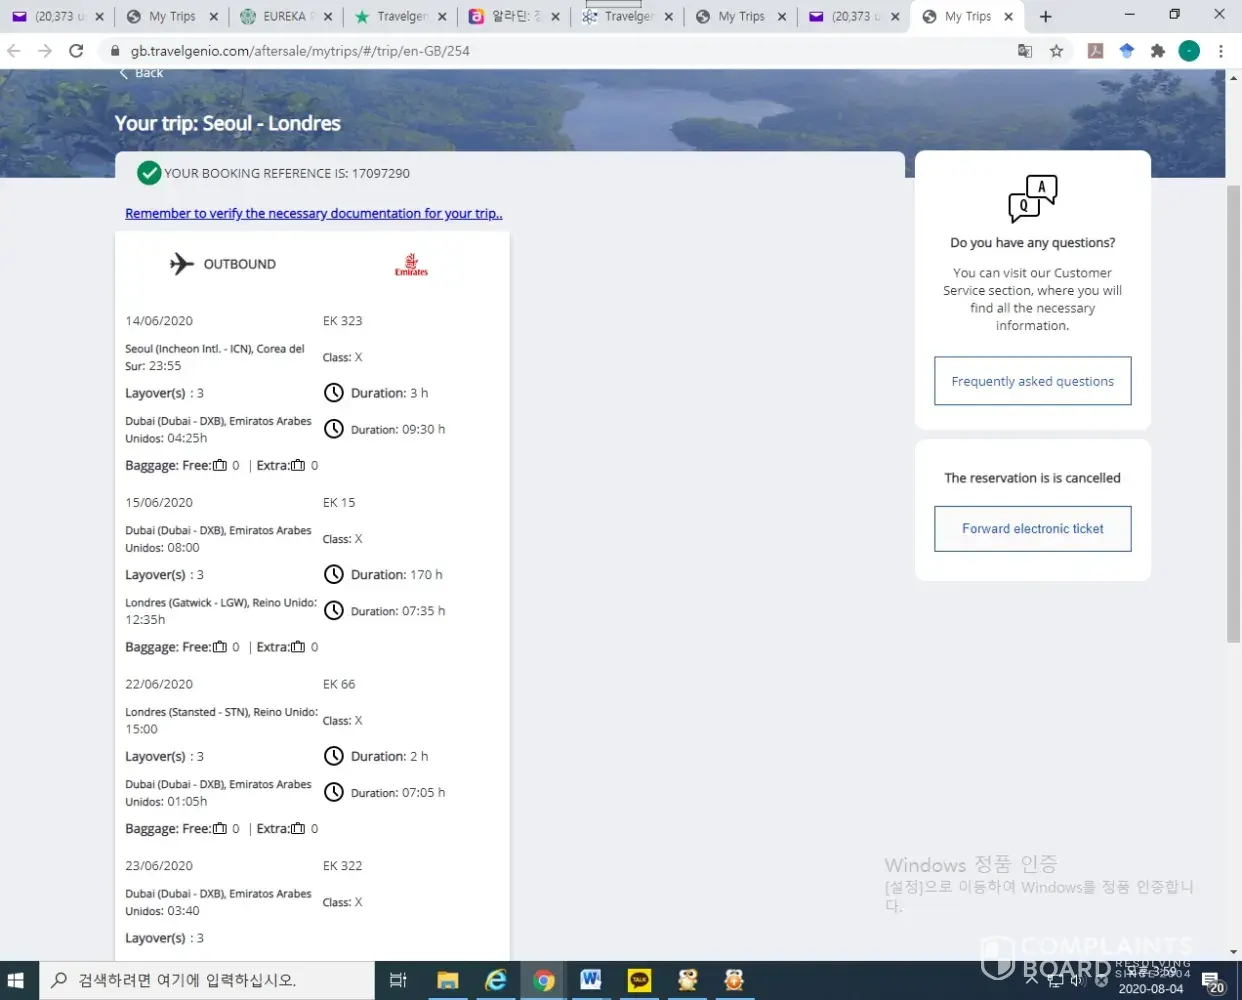This screenshot has width=1242, height=1000.
Task: Click the Frequently asked questions button
Action: coord(1032,381)
